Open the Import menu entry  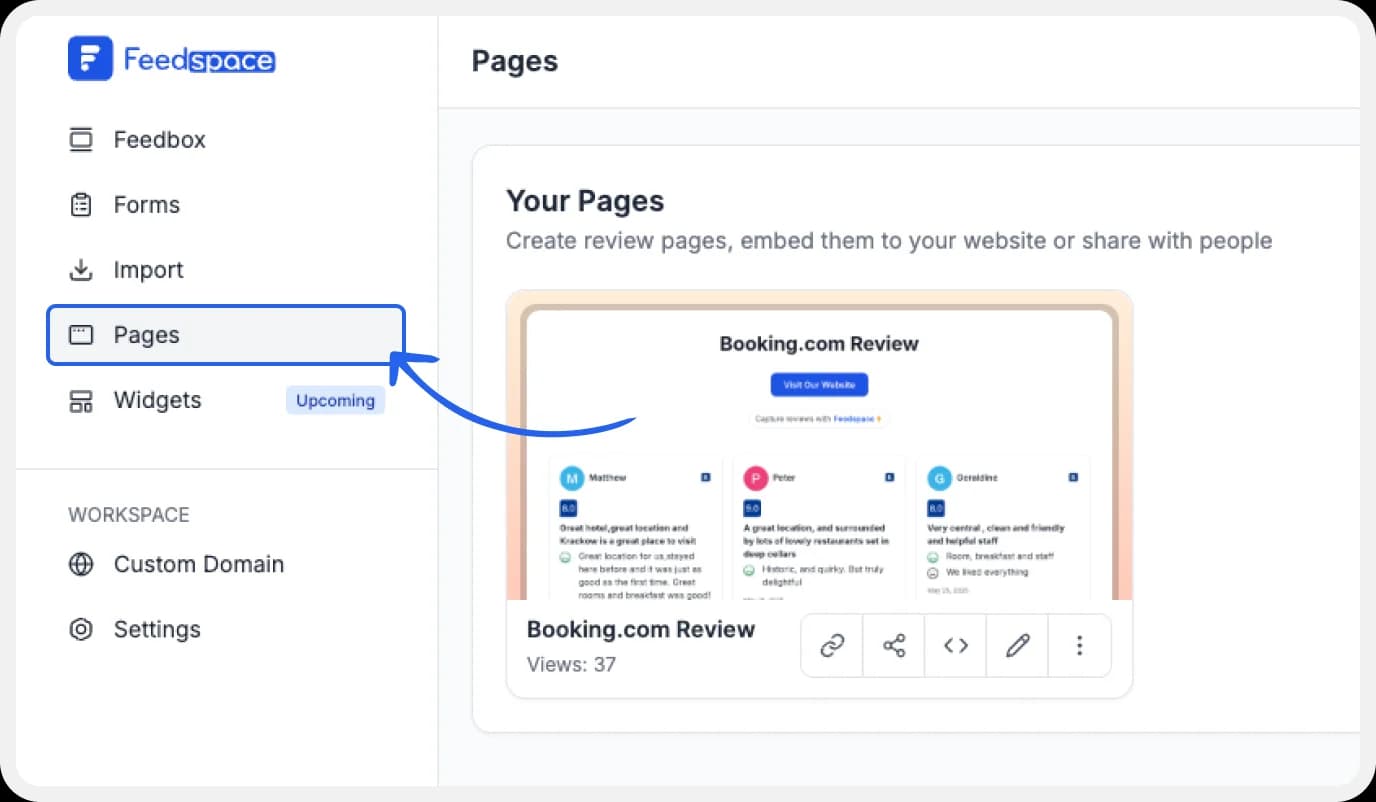click(148, 269)
